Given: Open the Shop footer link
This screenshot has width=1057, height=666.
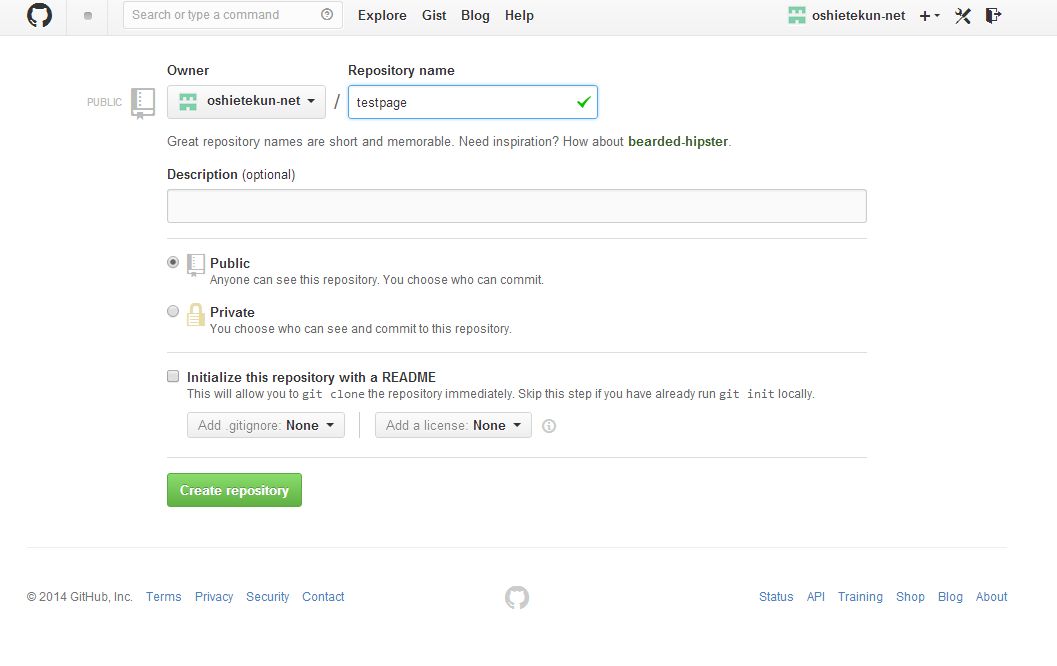Looking at the screenshot, I should 910,597.
